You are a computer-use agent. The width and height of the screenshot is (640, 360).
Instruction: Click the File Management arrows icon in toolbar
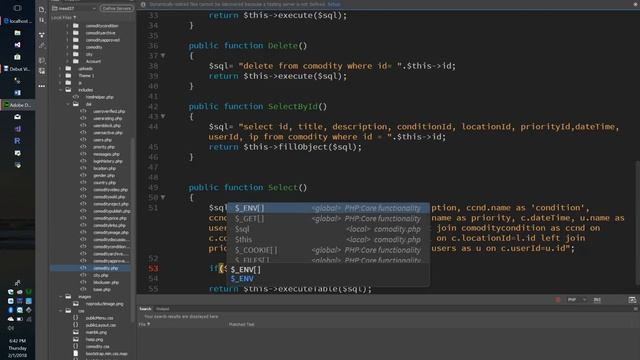click(42, 20)
